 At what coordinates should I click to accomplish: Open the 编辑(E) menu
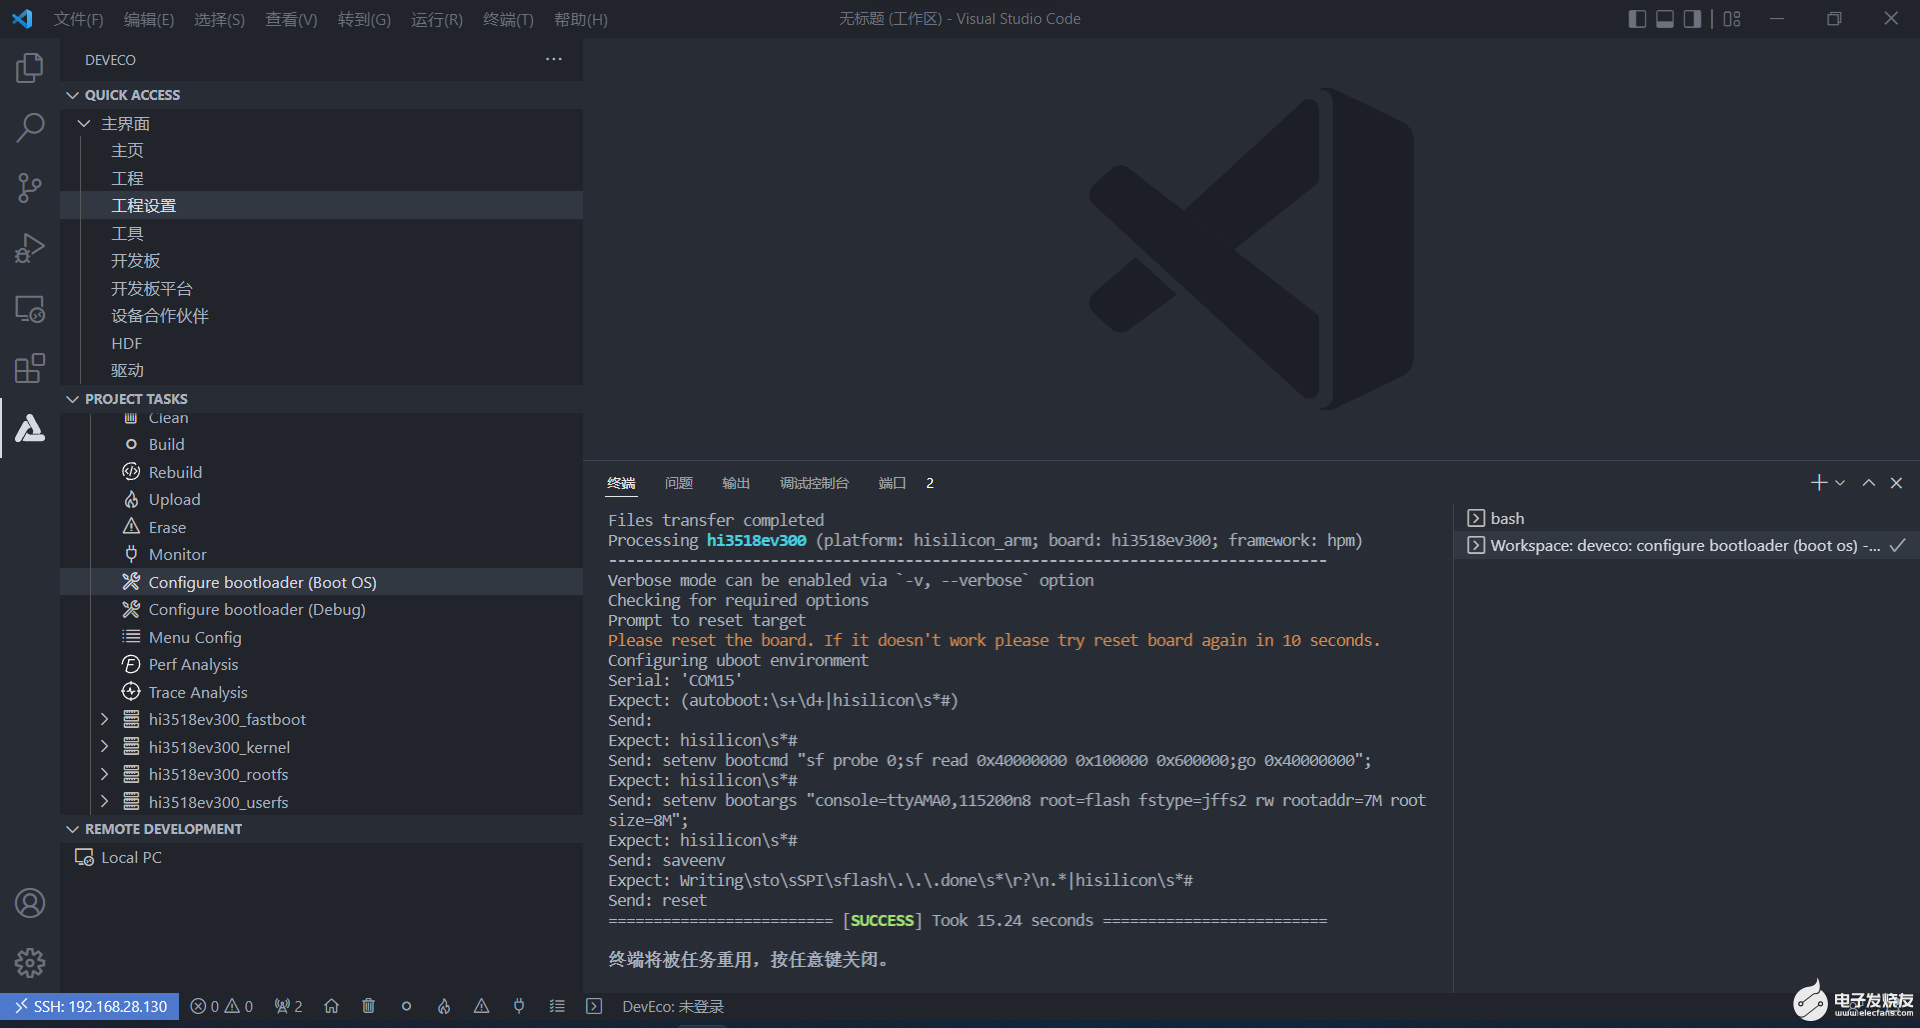click(x=148, y=19)
